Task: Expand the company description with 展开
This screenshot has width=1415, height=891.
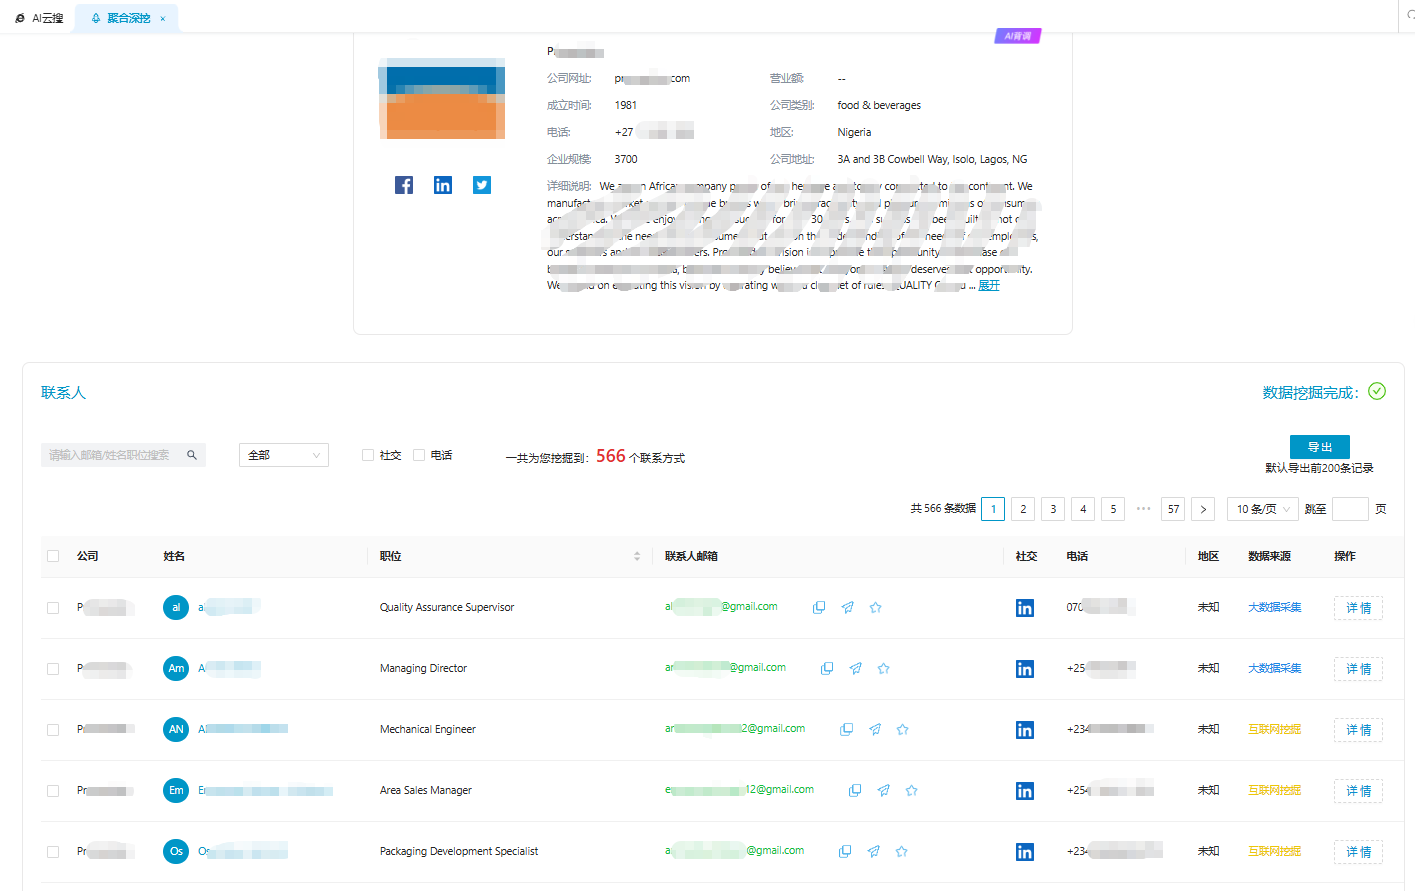Action: point(989,286)
